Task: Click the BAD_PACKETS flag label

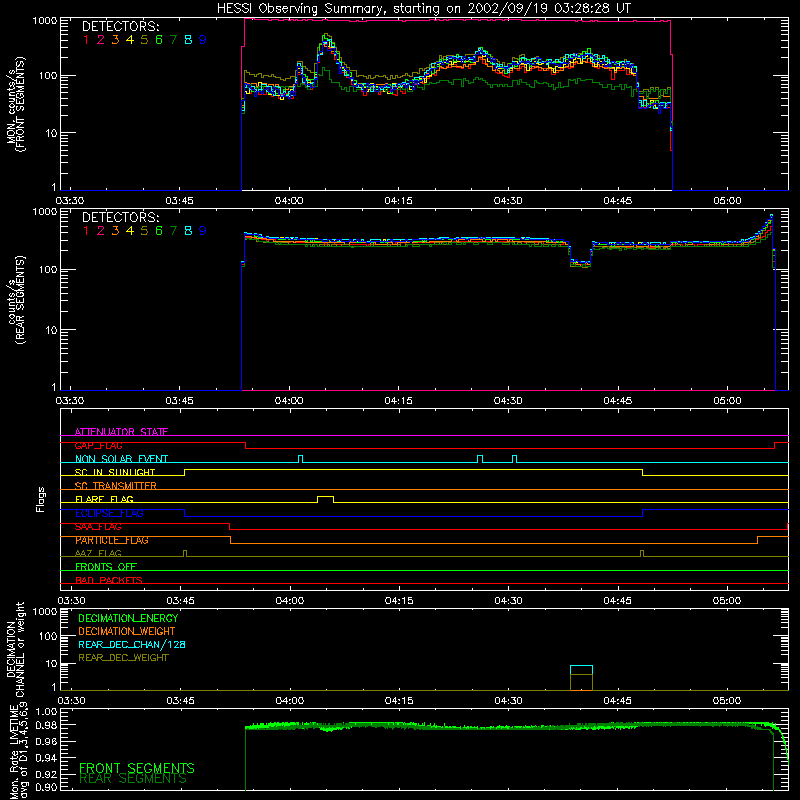Action: coord(109,580)
